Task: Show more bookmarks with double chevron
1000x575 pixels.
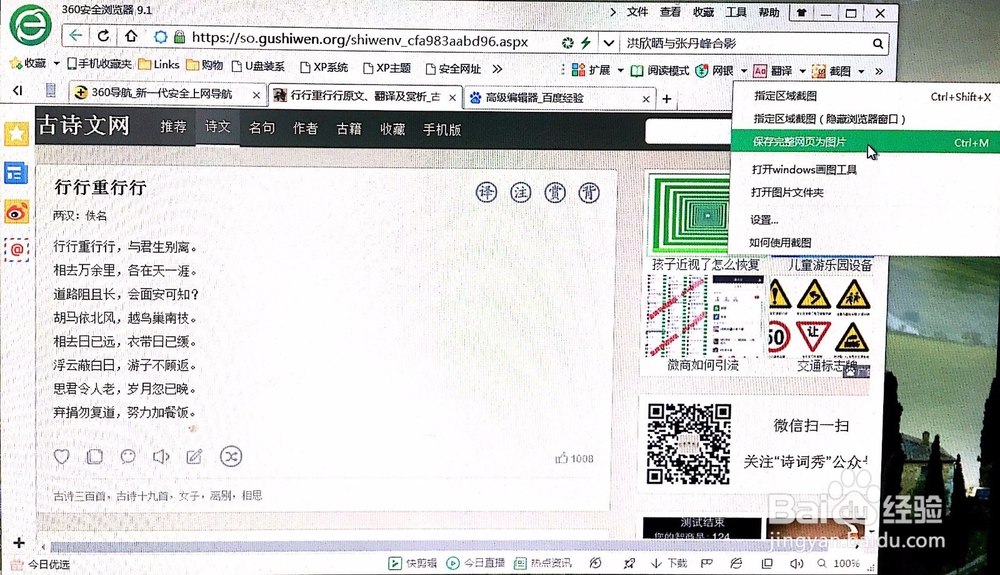Action: click(497, 68)
